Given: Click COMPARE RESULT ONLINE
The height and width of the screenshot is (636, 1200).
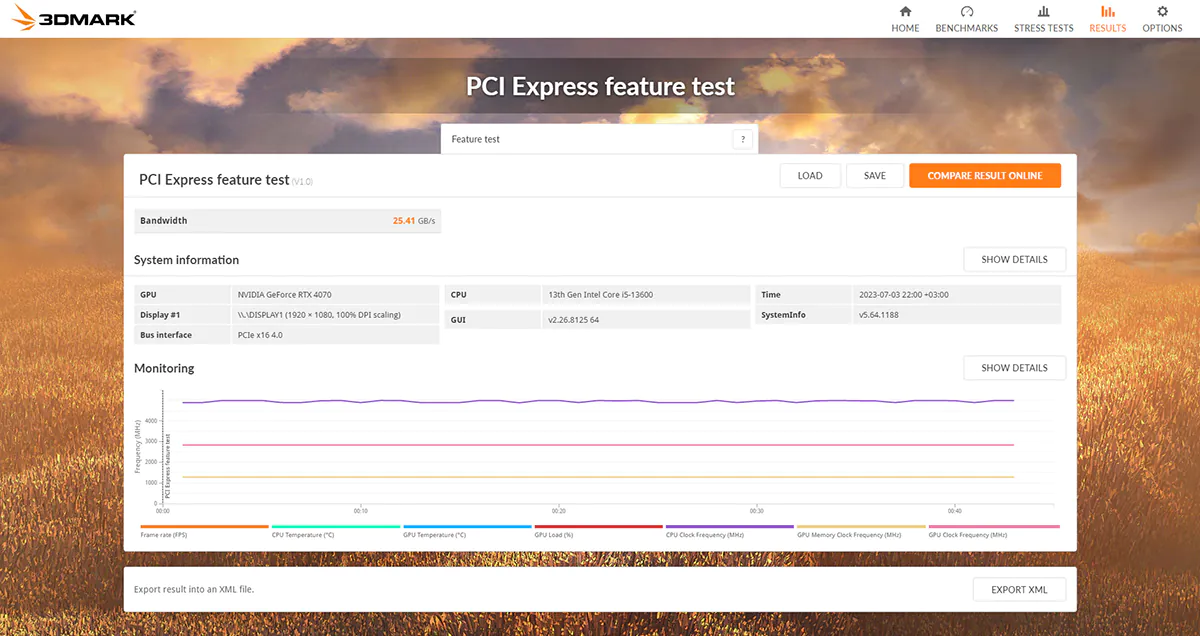Looking at the screenshot, I should (x=985, y=176).
